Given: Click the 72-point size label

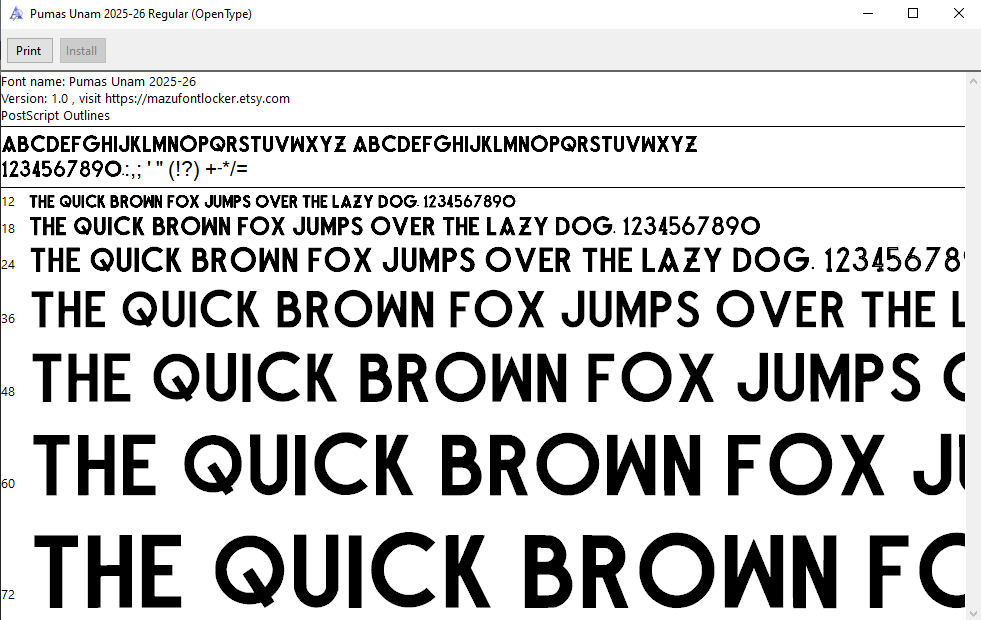Looking at the screenshot, I should [8, 595].
